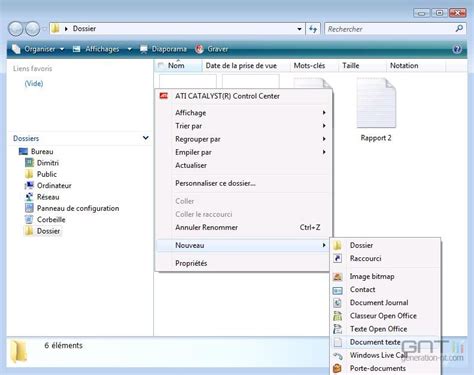Click the Graver toolbar button
The width and height of the screenshot is (474, 375).
coord(212,49)
